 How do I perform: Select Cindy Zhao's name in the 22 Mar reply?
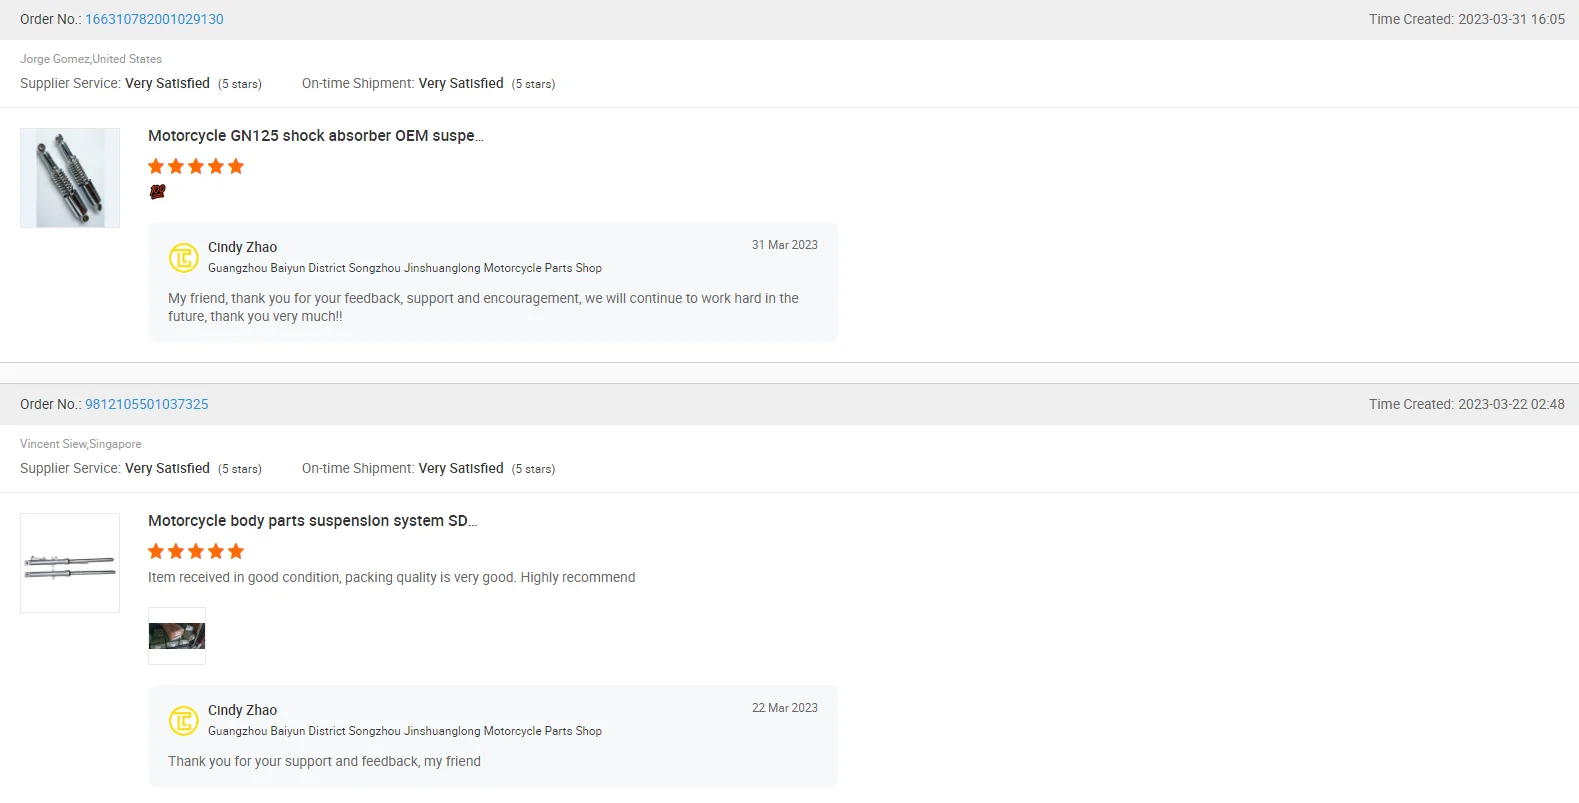point(242,710)
